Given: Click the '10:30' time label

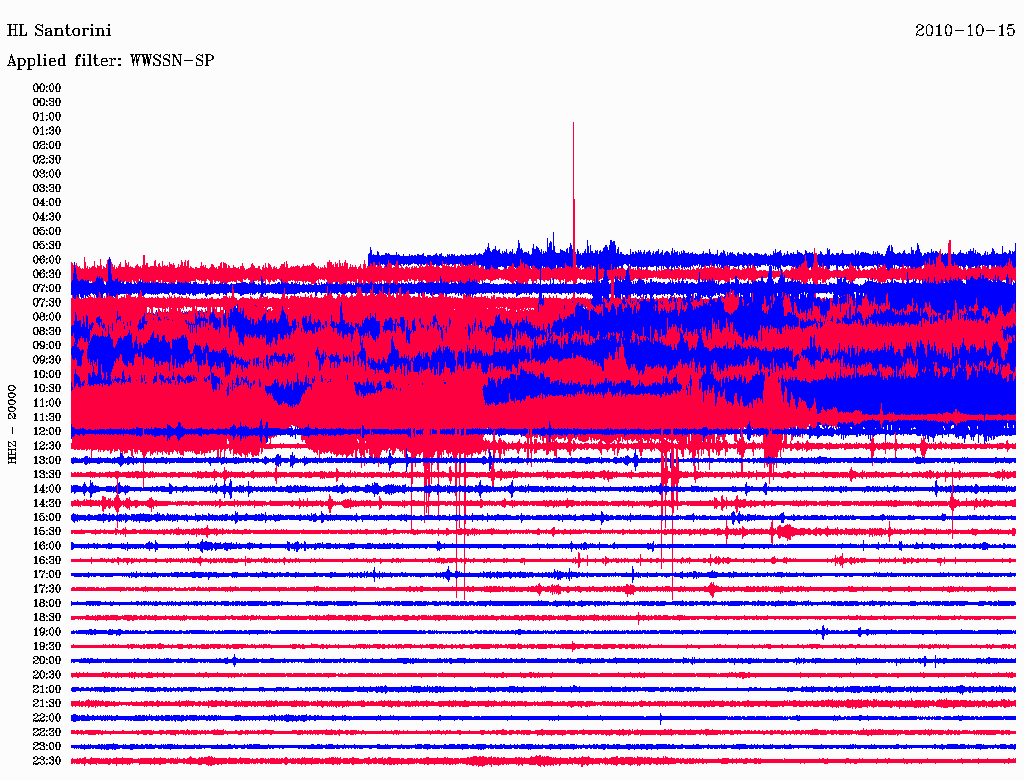Looking at the screenshot, I should (x=47, y=389).
